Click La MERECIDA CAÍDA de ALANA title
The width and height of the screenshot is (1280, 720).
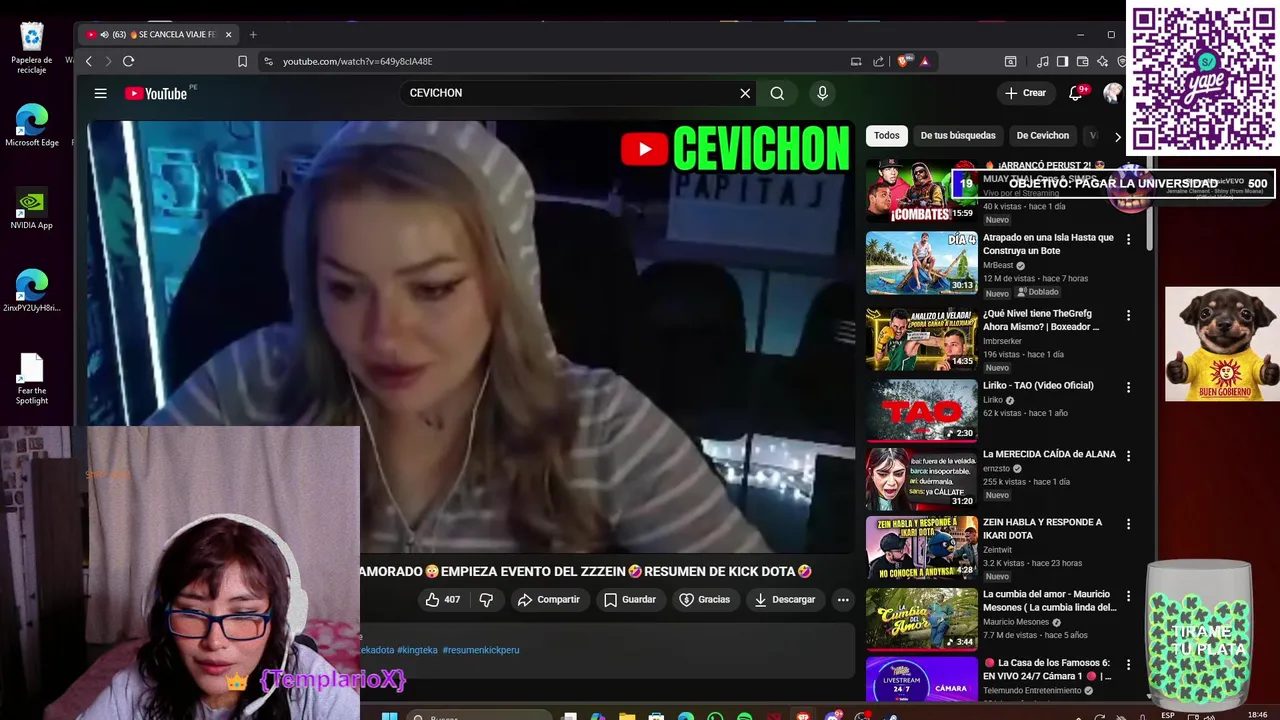point(1049,454)
